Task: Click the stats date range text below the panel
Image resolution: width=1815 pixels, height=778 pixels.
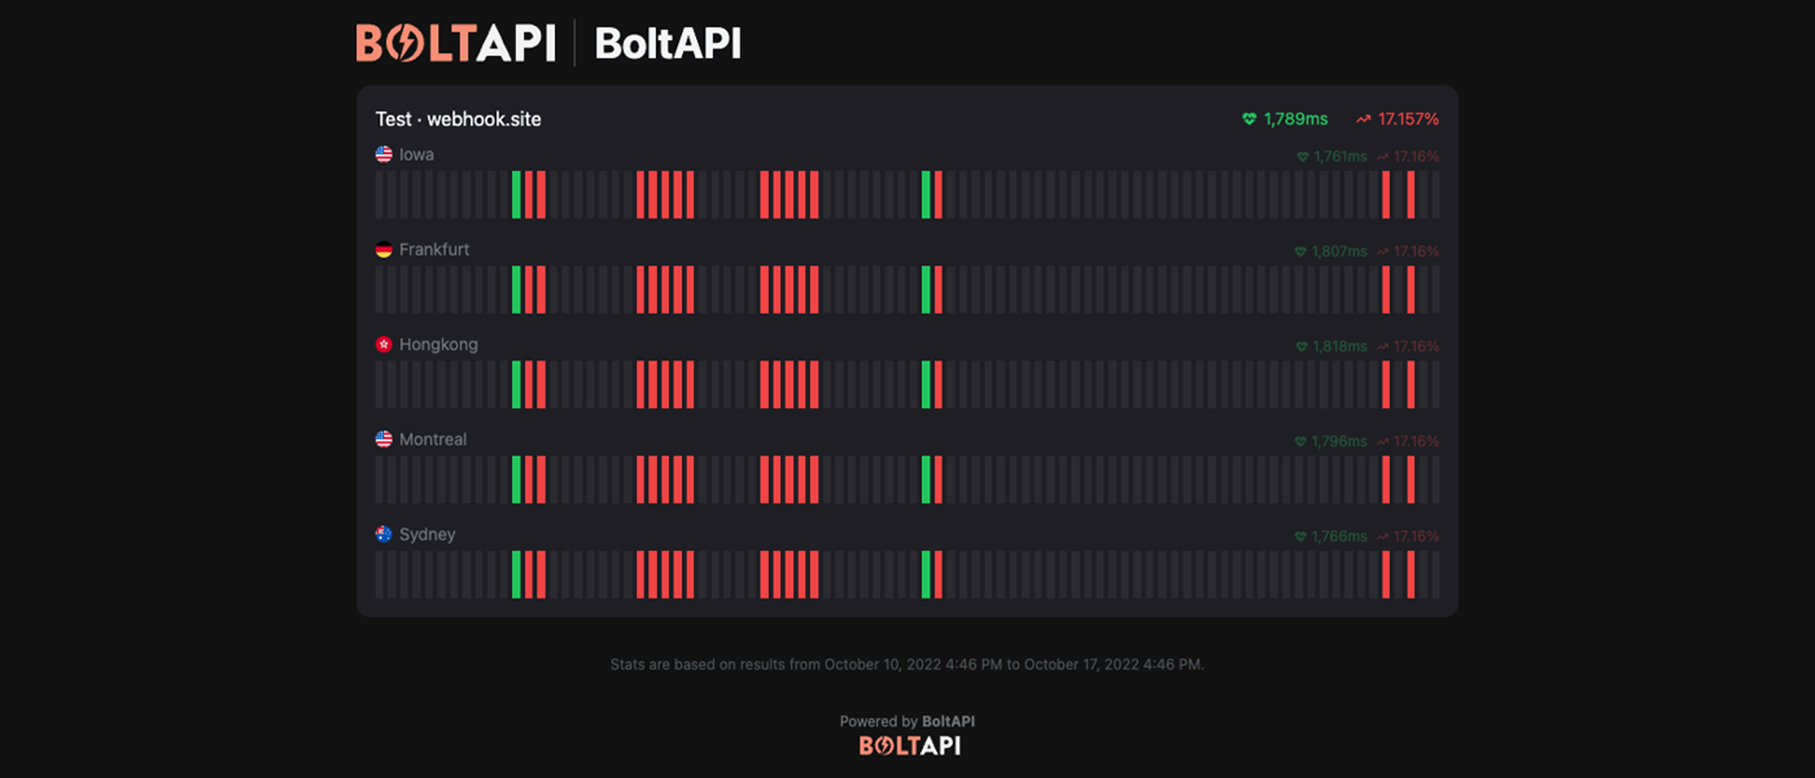Action: point(908,662)
